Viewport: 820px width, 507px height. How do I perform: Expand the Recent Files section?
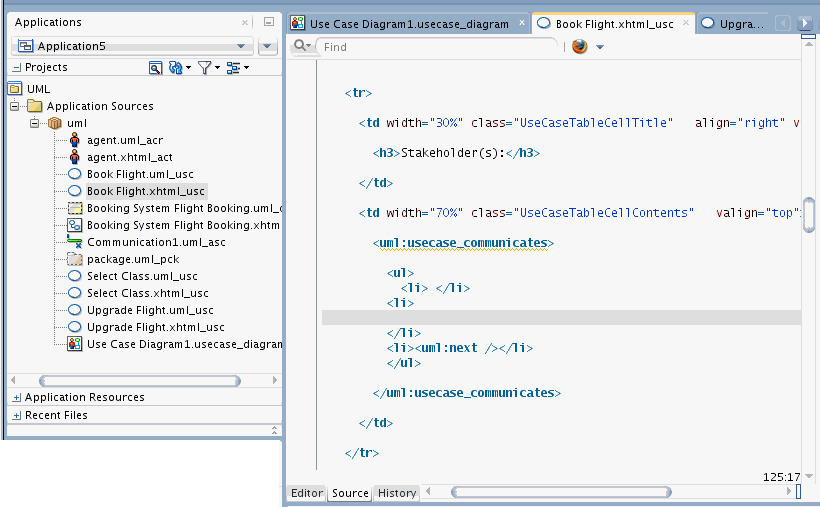(x=17, y=415)
